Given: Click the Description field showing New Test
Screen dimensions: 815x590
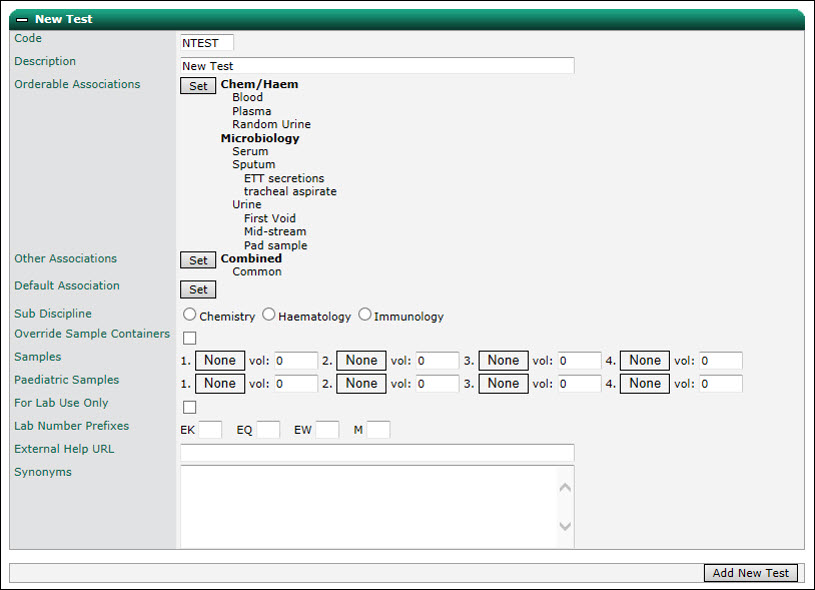Looking at the screenshot, I should (377, 66).
